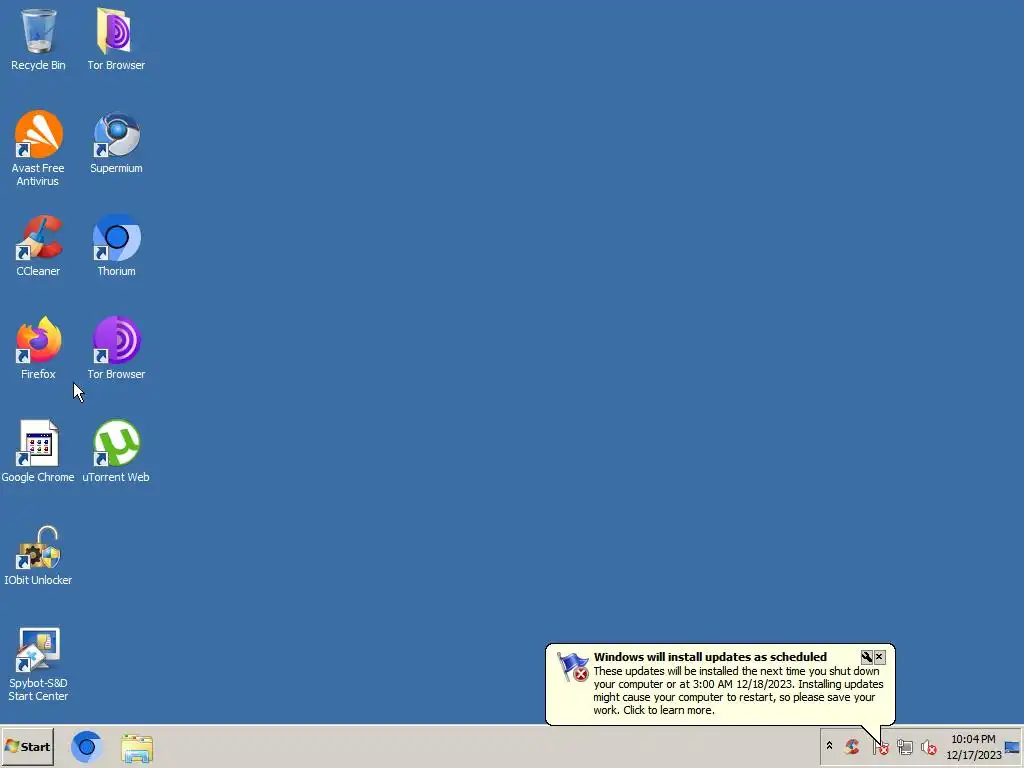Open Thorium from the taskbar
The image size is (1024, 768).
[86, 747]
